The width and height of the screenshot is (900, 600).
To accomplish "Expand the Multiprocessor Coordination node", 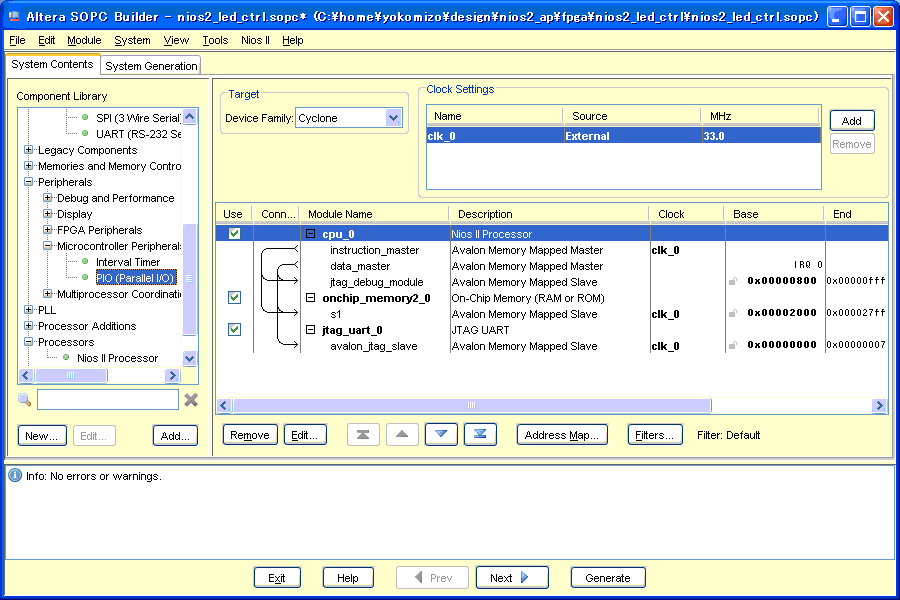I will click(x=48, y=294).
